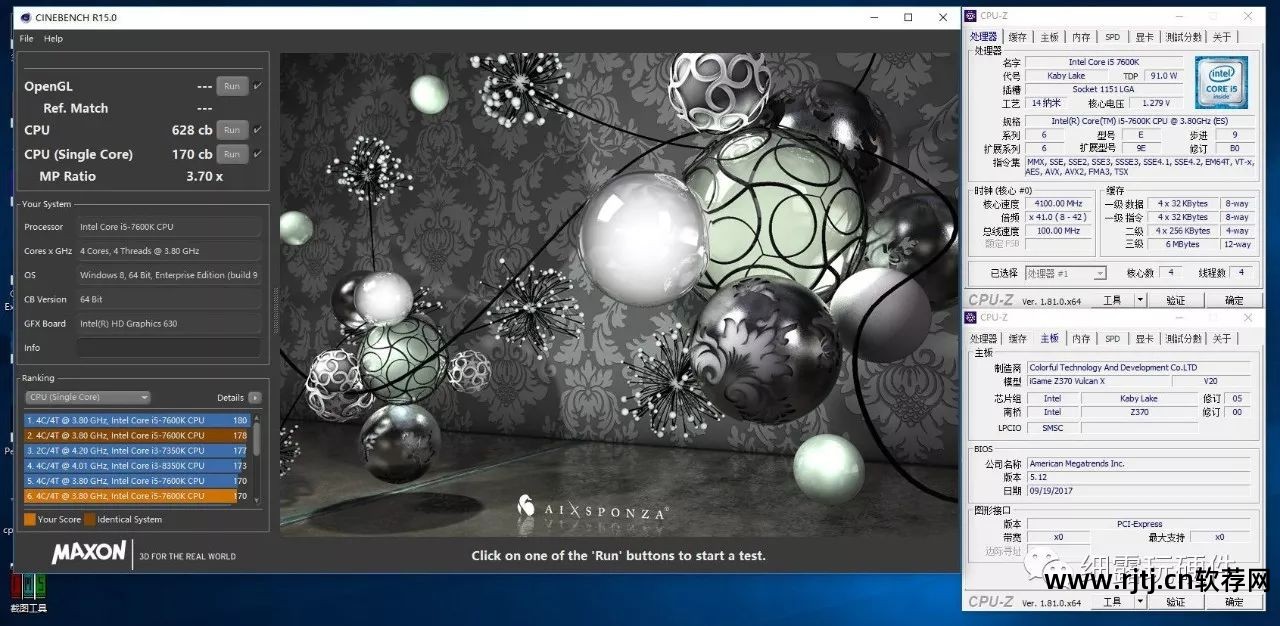This screenshot has width=1280, height=626.
Task: Select 主板 tab in upper CPU-Z window
Action: coord(1049,37)
